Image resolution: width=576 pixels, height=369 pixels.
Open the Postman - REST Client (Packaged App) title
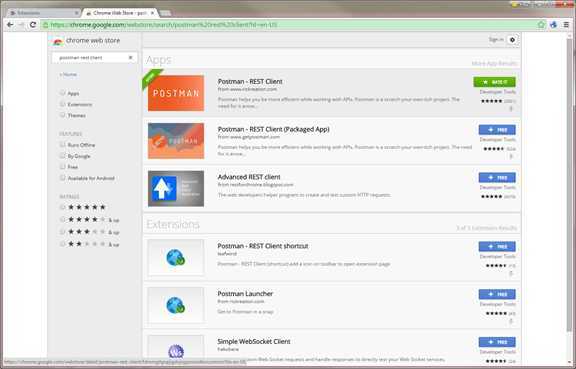273,129
